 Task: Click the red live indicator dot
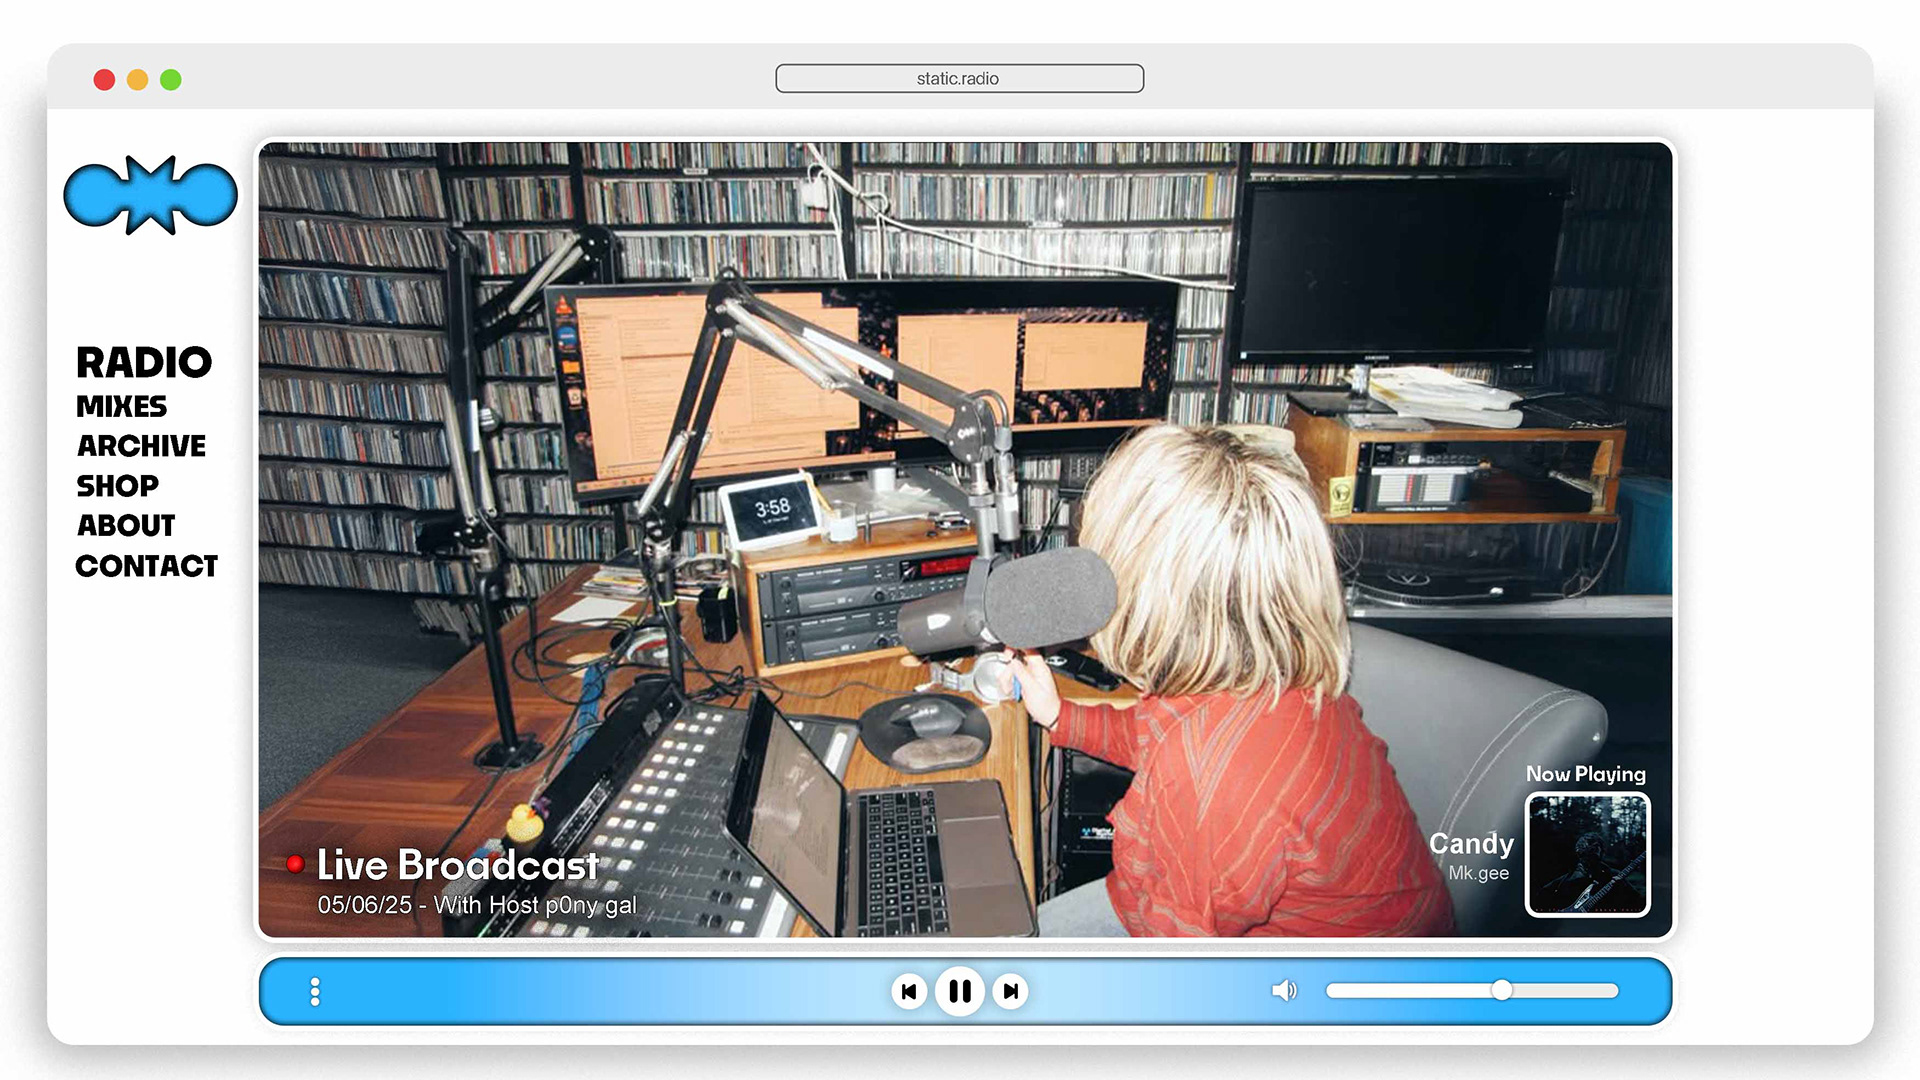(295, 864)
